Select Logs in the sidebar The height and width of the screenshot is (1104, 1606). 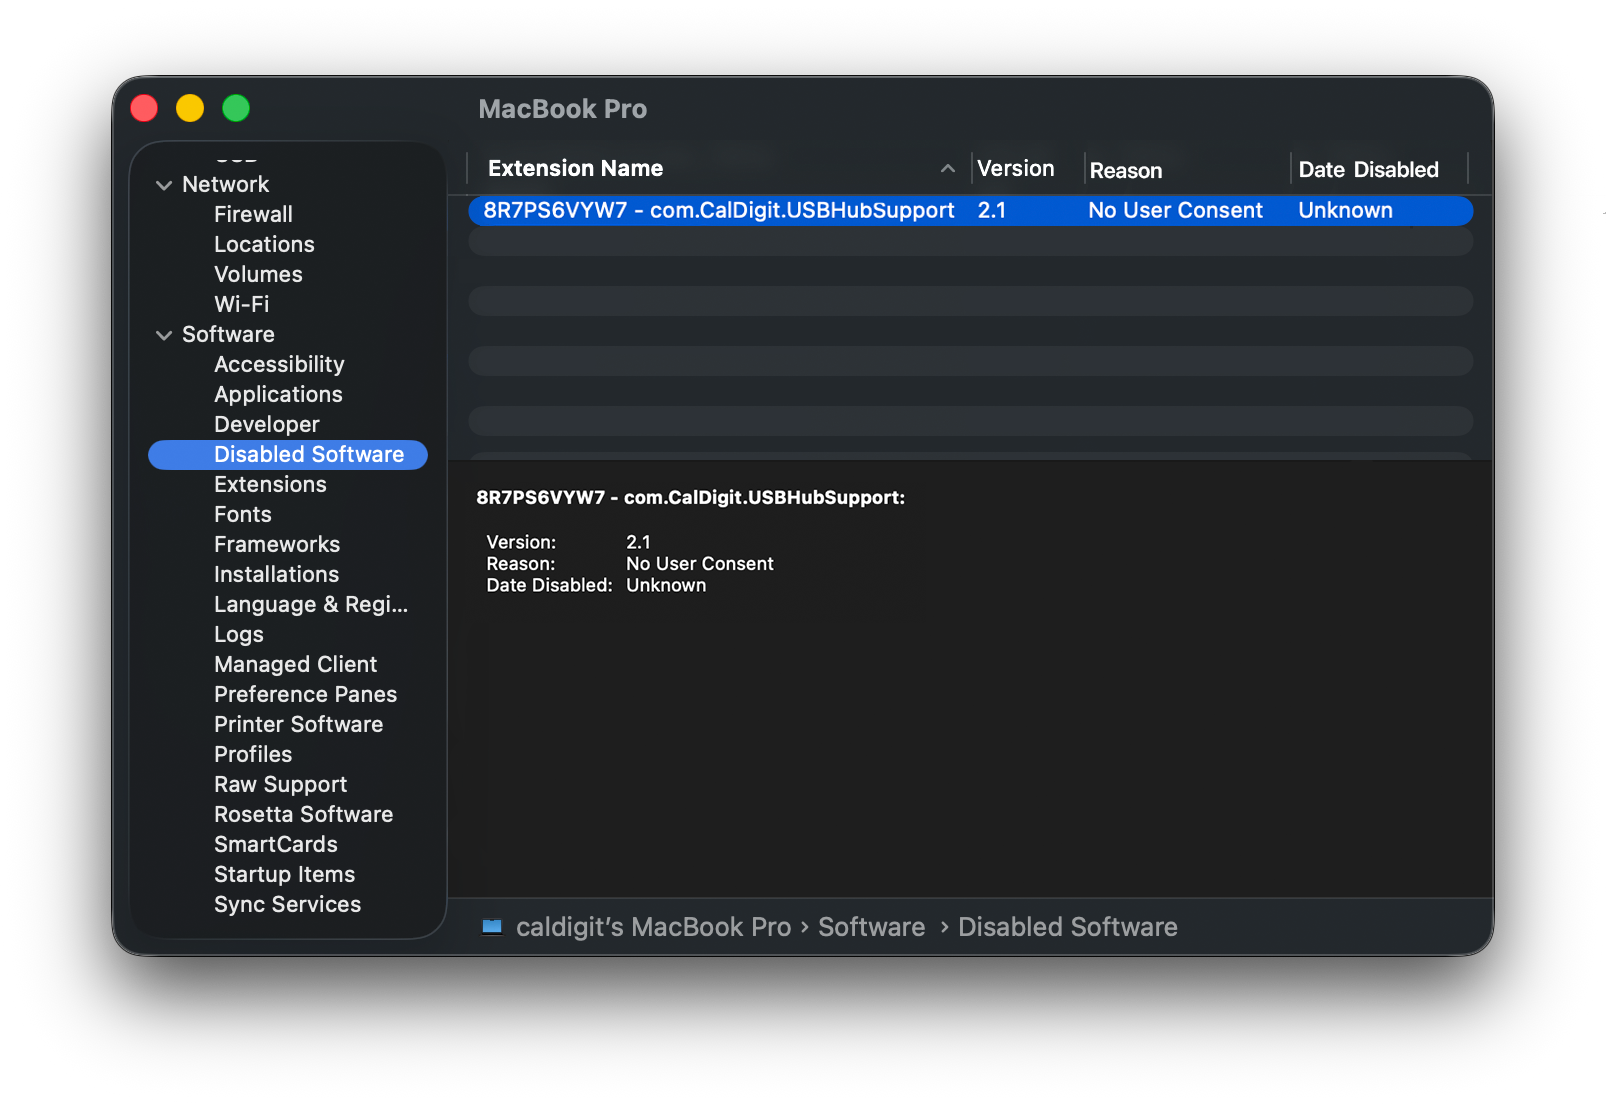tap(239, 635)
